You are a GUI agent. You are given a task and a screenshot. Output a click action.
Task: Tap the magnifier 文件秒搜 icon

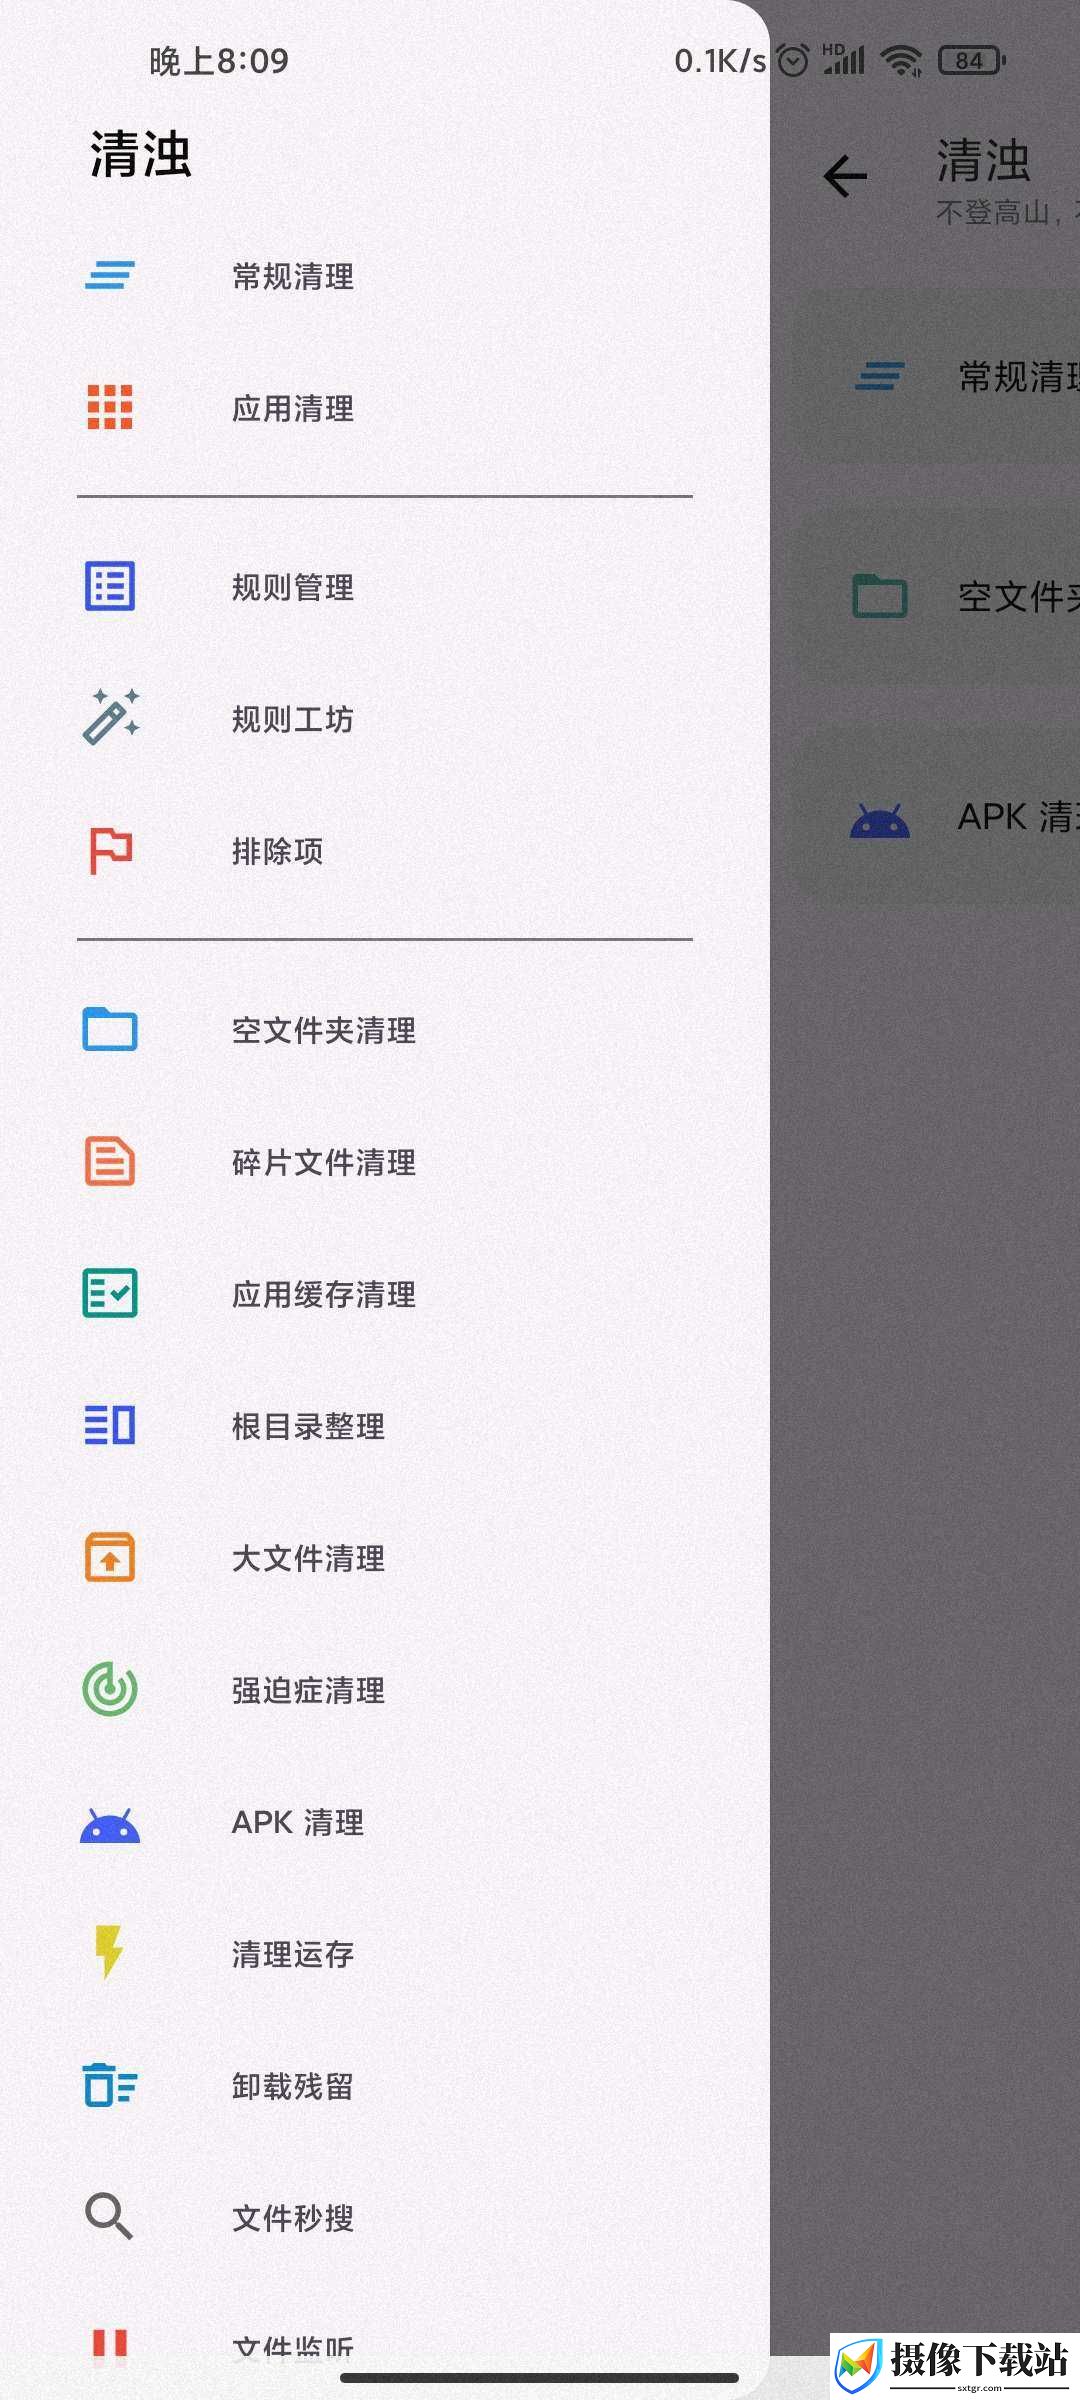(109, 2217)
